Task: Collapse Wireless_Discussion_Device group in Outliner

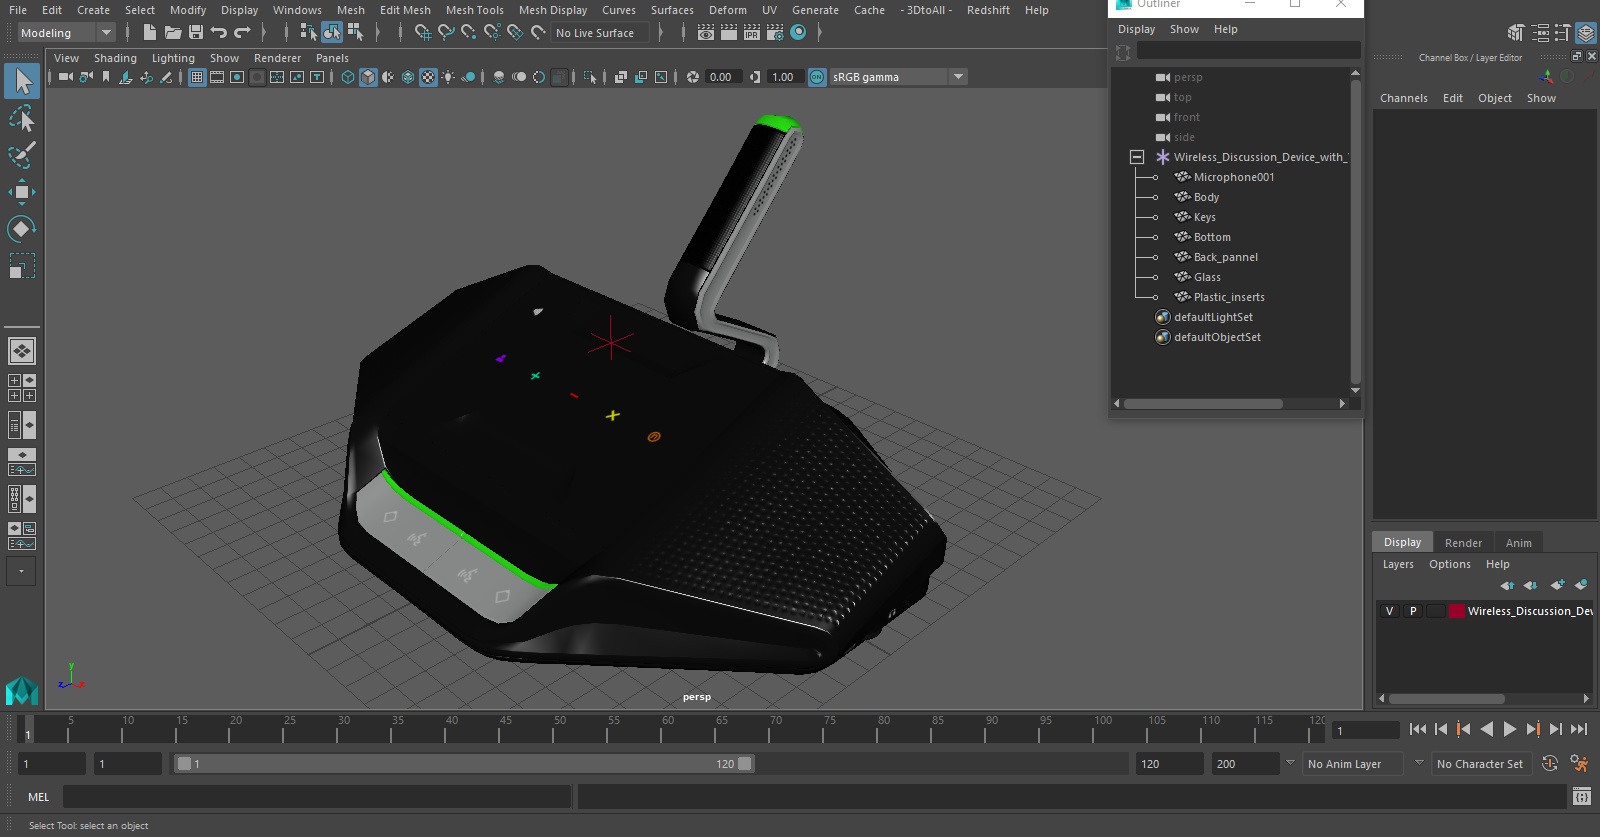Action: click(1137, 157)
